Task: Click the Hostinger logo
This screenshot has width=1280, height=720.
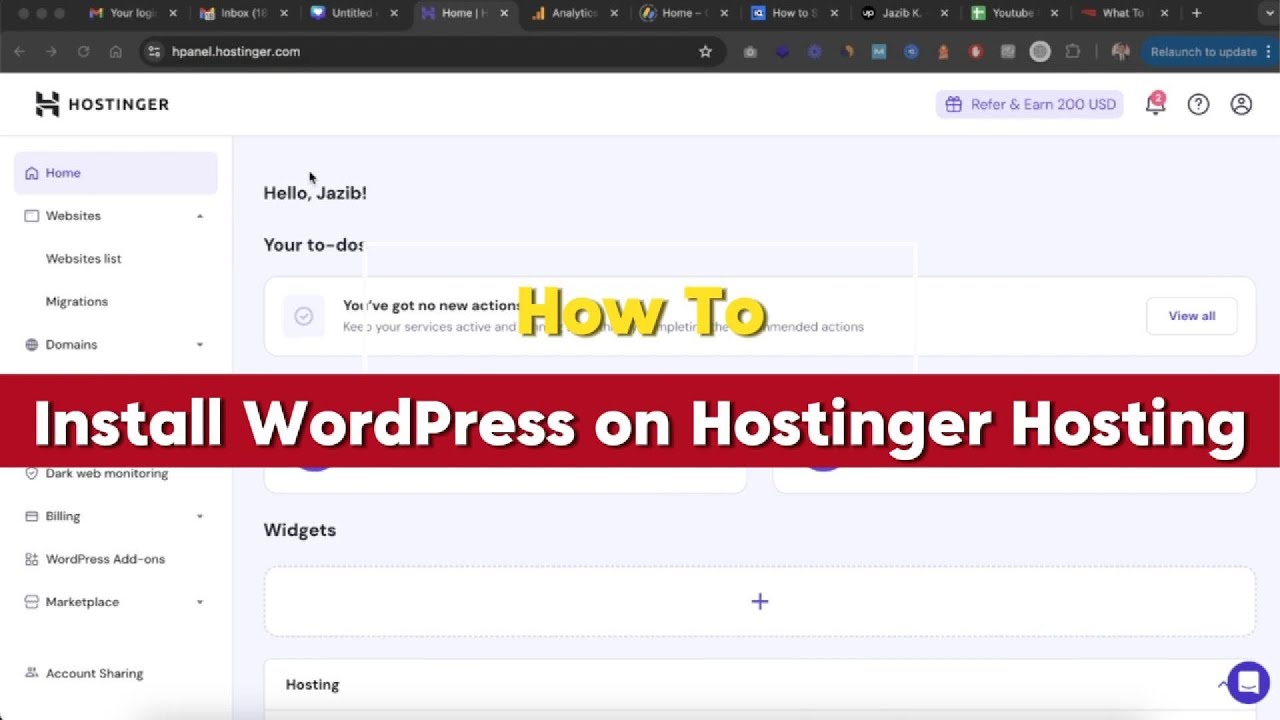Action: 102,104
